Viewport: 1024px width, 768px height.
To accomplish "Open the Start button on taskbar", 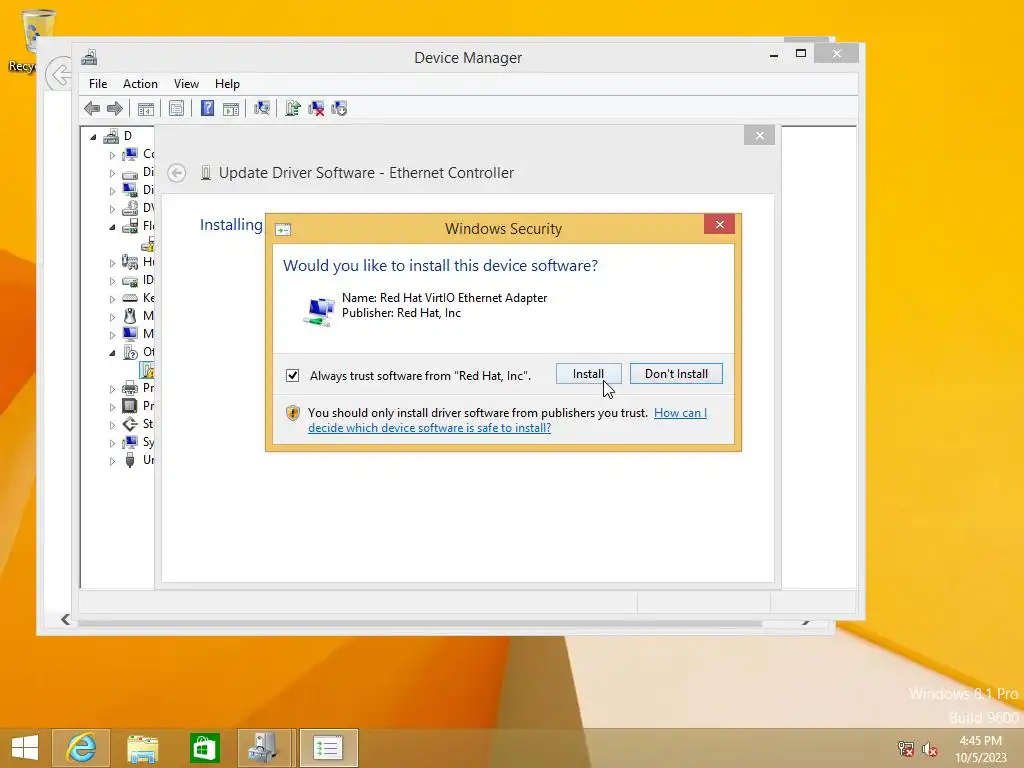I will pos(25,748).
